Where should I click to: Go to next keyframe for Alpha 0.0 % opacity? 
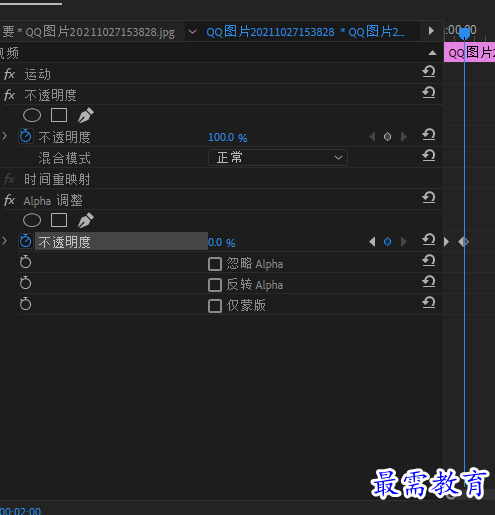point(403,242)
